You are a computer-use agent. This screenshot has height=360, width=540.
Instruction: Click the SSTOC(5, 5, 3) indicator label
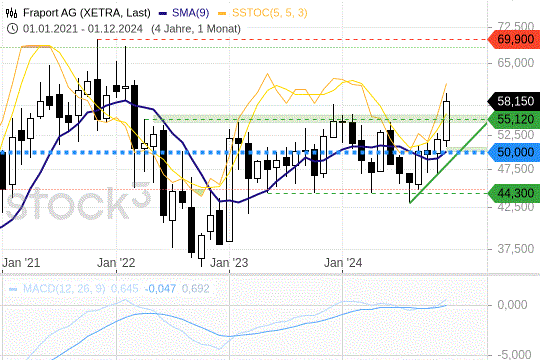click(270, 13)
